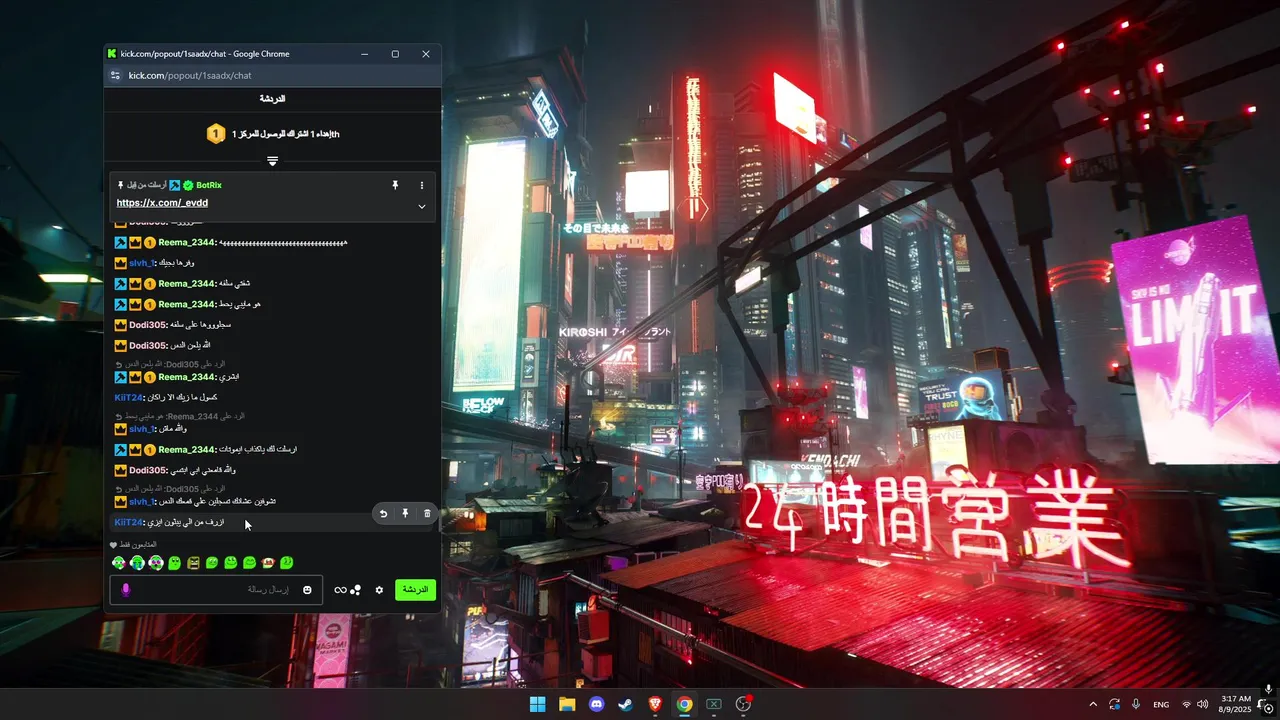Image resolution: width=1280 pixels, height=720 pixels.
Task: Open the site information icon in address bar
Action: pyautogui.click(x=116, y=75)
